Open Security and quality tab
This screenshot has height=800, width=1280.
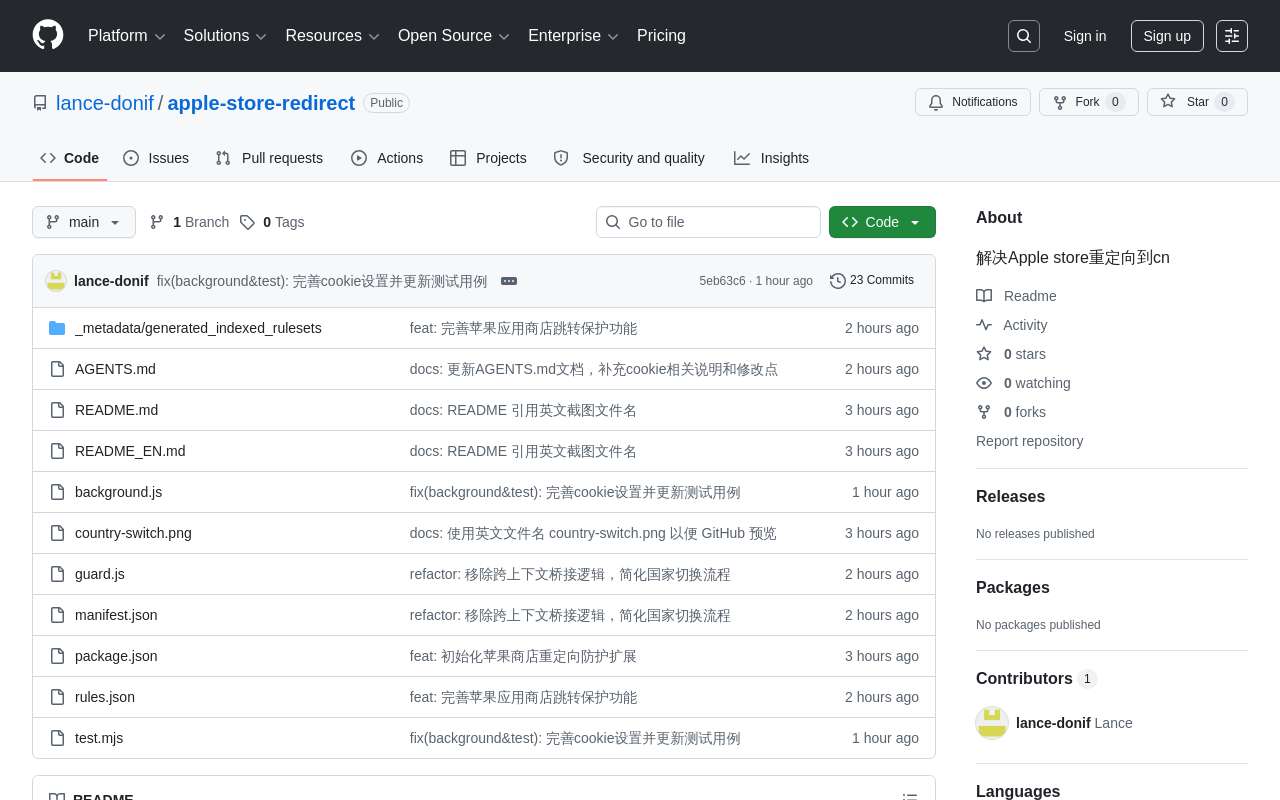629,158
